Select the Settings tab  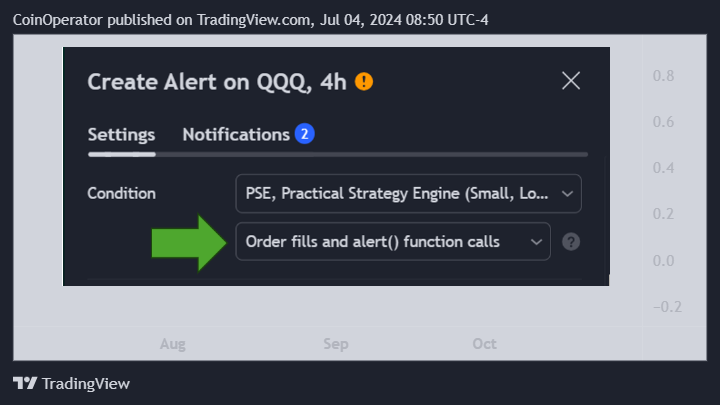[x=121, y=135]
